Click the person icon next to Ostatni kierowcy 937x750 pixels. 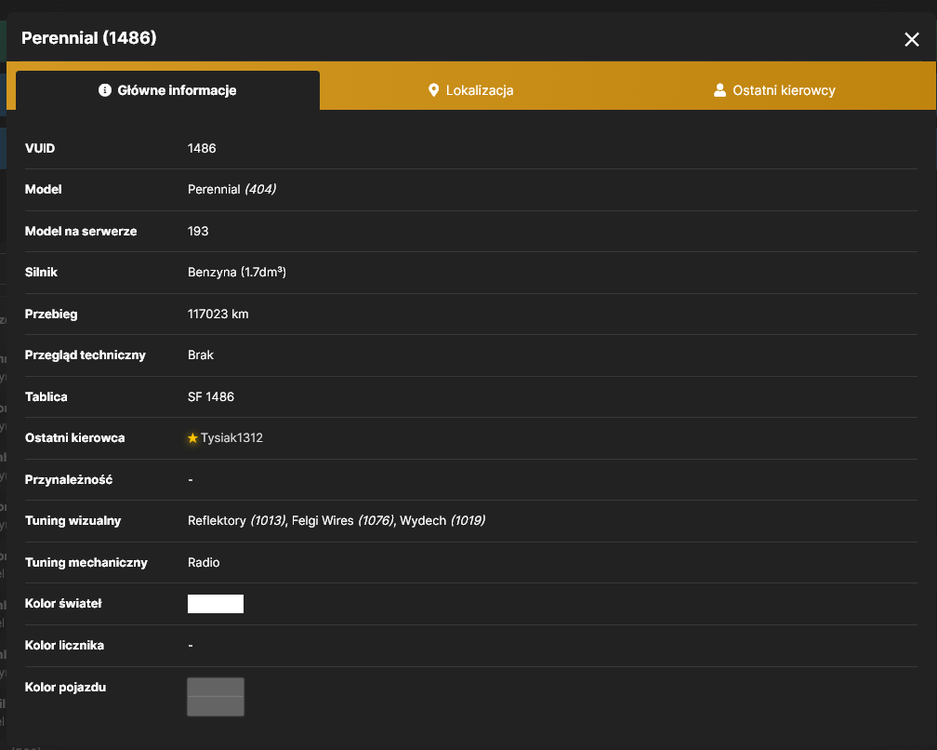720,90
